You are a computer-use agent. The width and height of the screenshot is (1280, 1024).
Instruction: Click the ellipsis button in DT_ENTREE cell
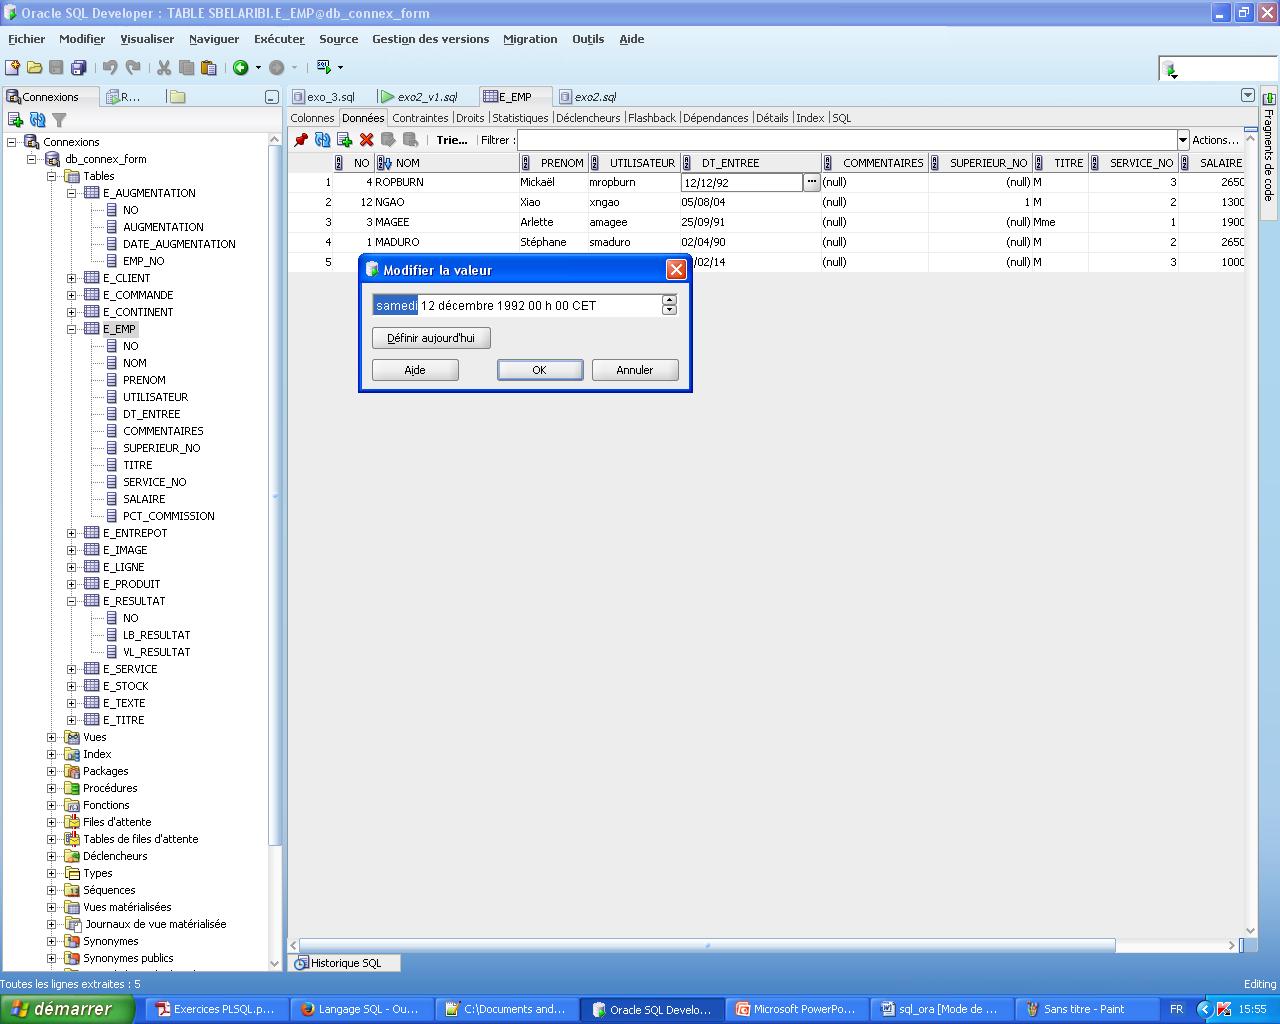tap(812, 182)
